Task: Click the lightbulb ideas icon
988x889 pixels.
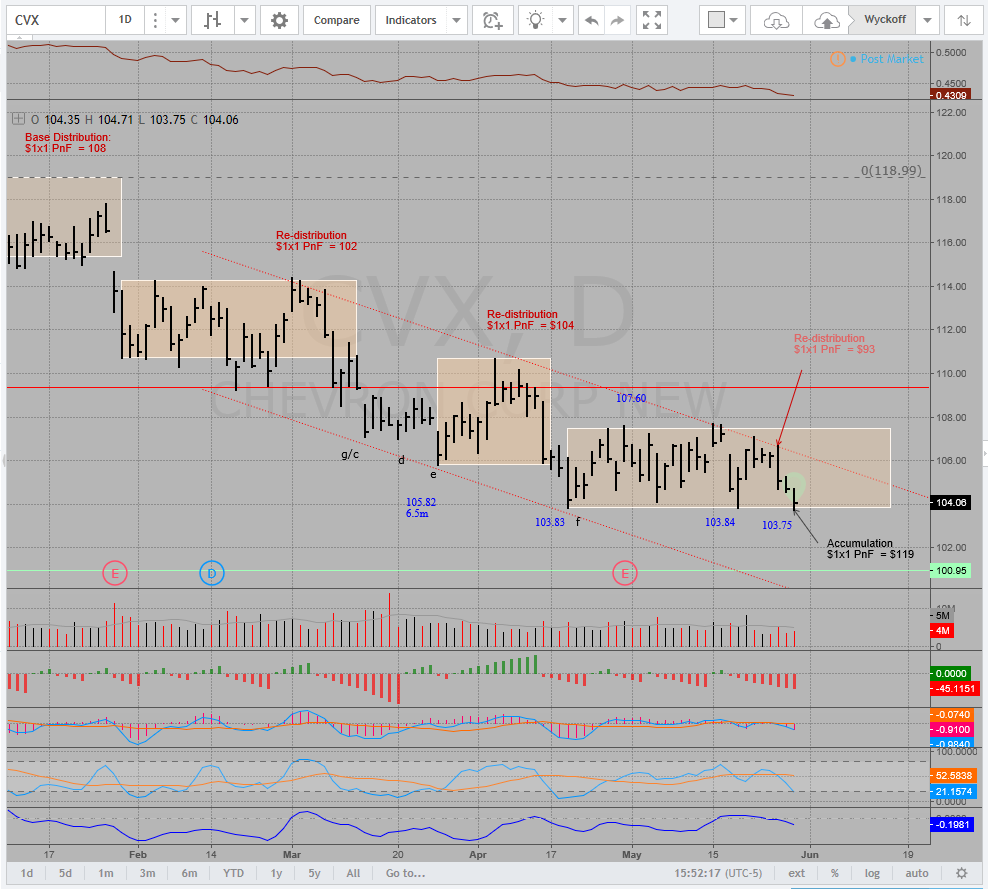Action: (x=538, y=20)
